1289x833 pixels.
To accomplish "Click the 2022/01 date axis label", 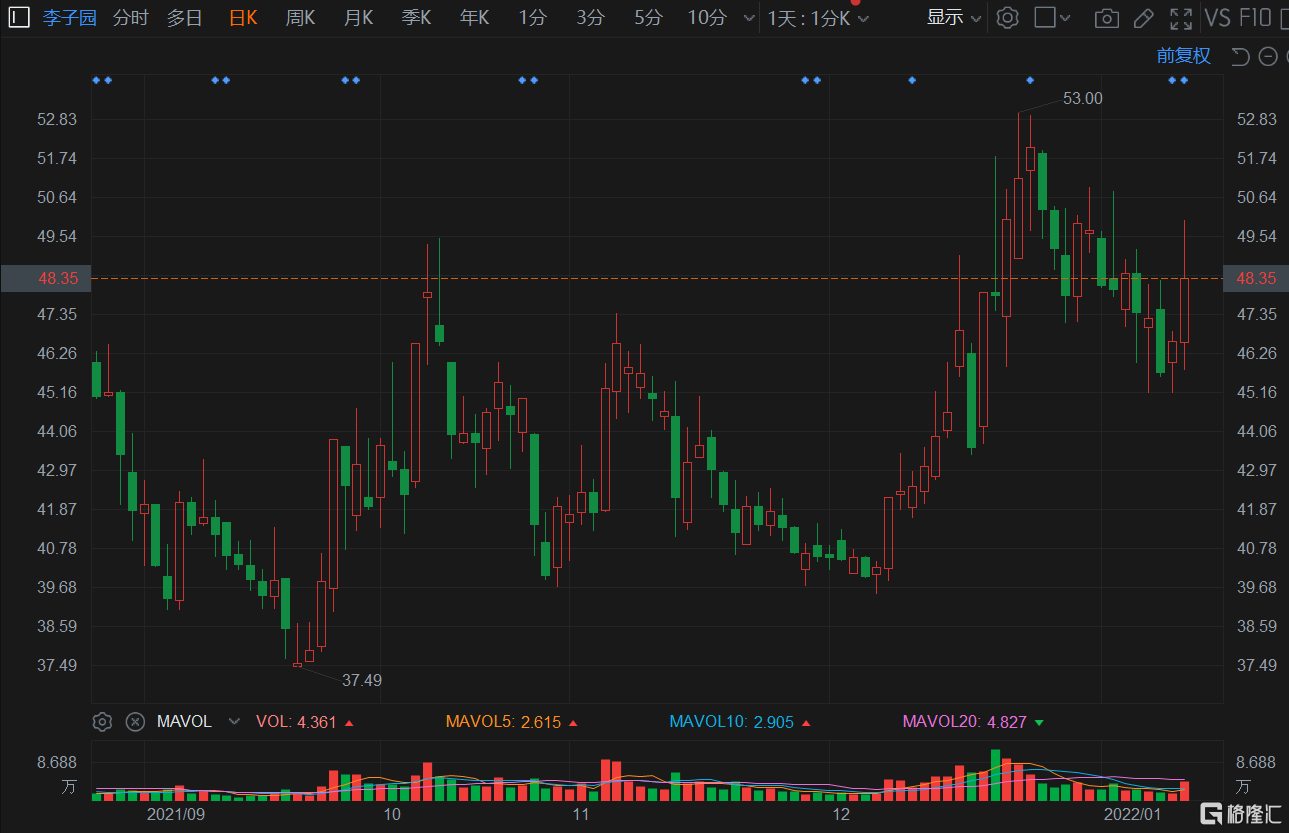I will 1132,815.
